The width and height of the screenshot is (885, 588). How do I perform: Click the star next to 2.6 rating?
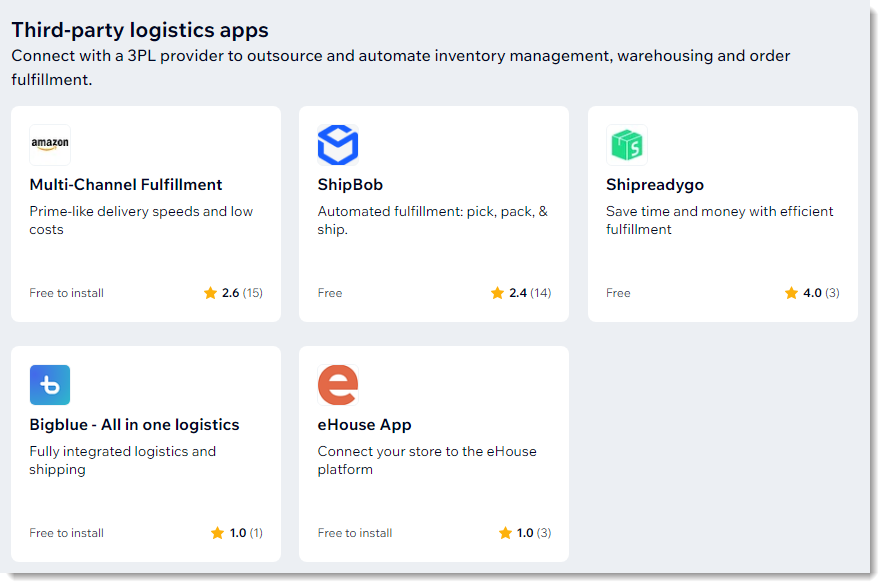(211, 293)
